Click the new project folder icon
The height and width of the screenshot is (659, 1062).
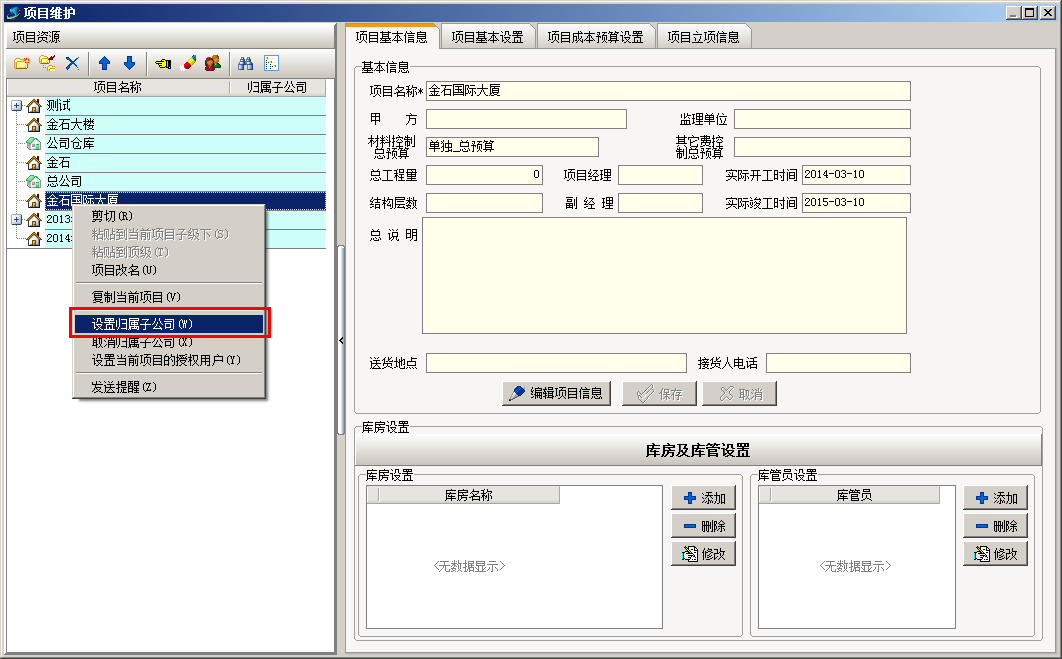click(23, 62)
